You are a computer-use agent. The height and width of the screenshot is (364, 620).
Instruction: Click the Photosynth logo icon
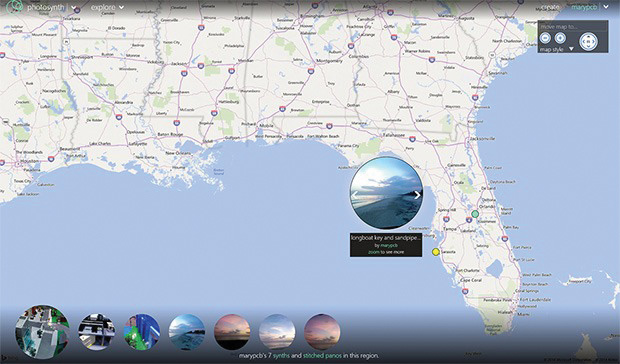point(15,6)
